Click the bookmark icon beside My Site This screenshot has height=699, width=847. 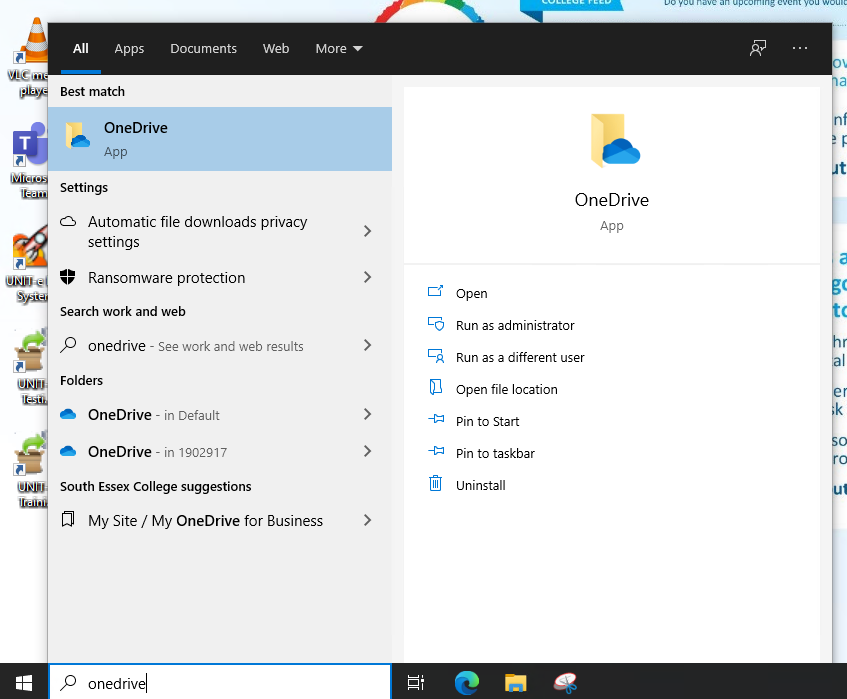[x=68, y=519]
